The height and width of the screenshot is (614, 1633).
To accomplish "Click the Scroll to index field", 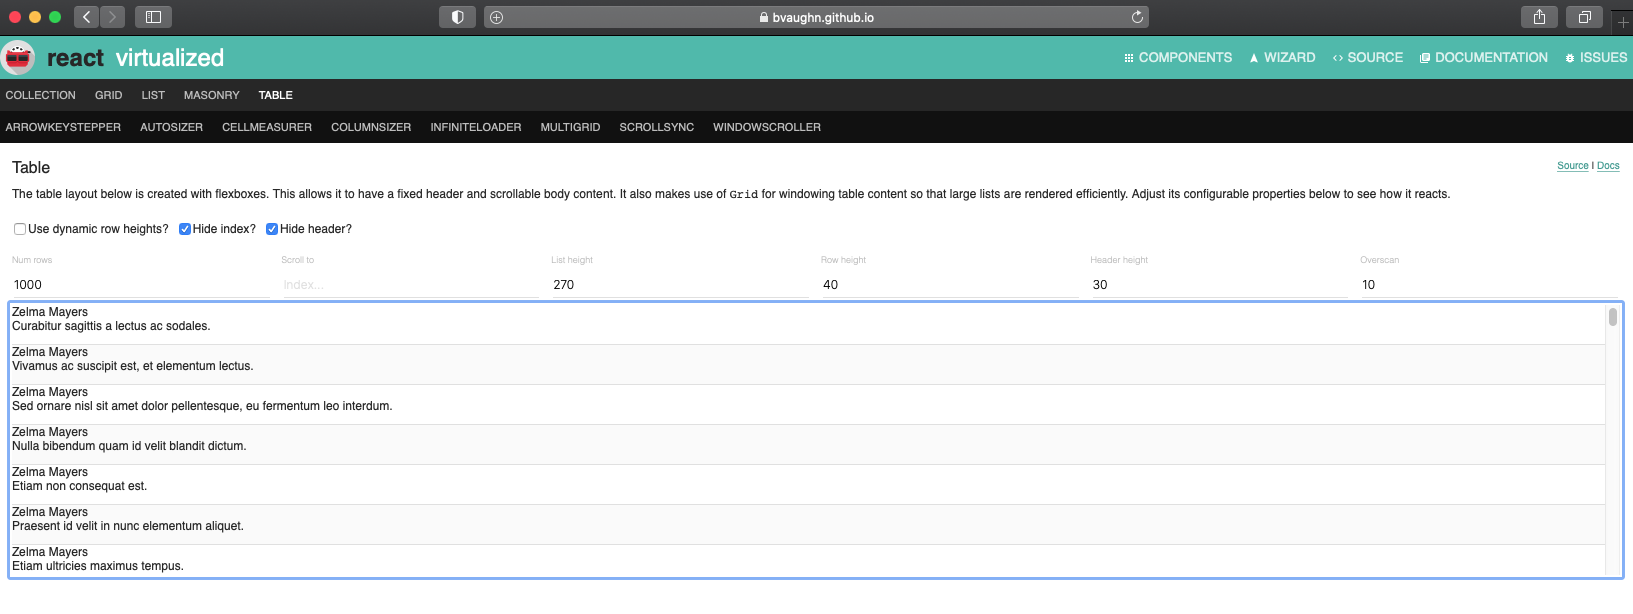I will coord(410,285).
